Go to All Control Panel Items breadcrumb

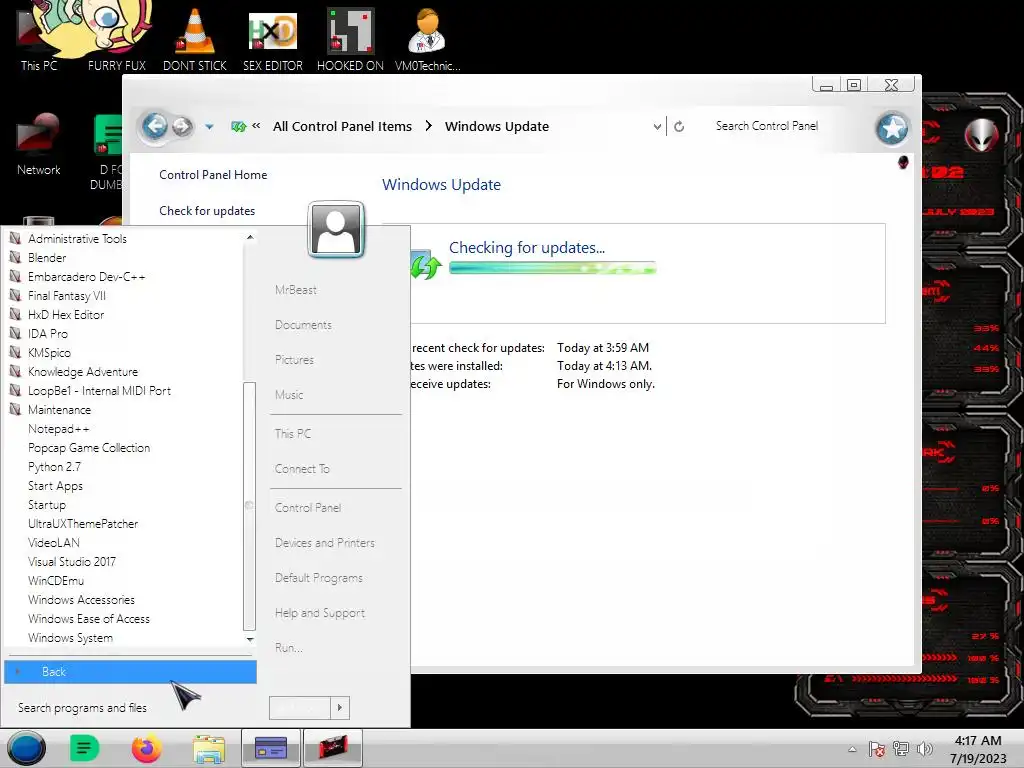[342, 127]
